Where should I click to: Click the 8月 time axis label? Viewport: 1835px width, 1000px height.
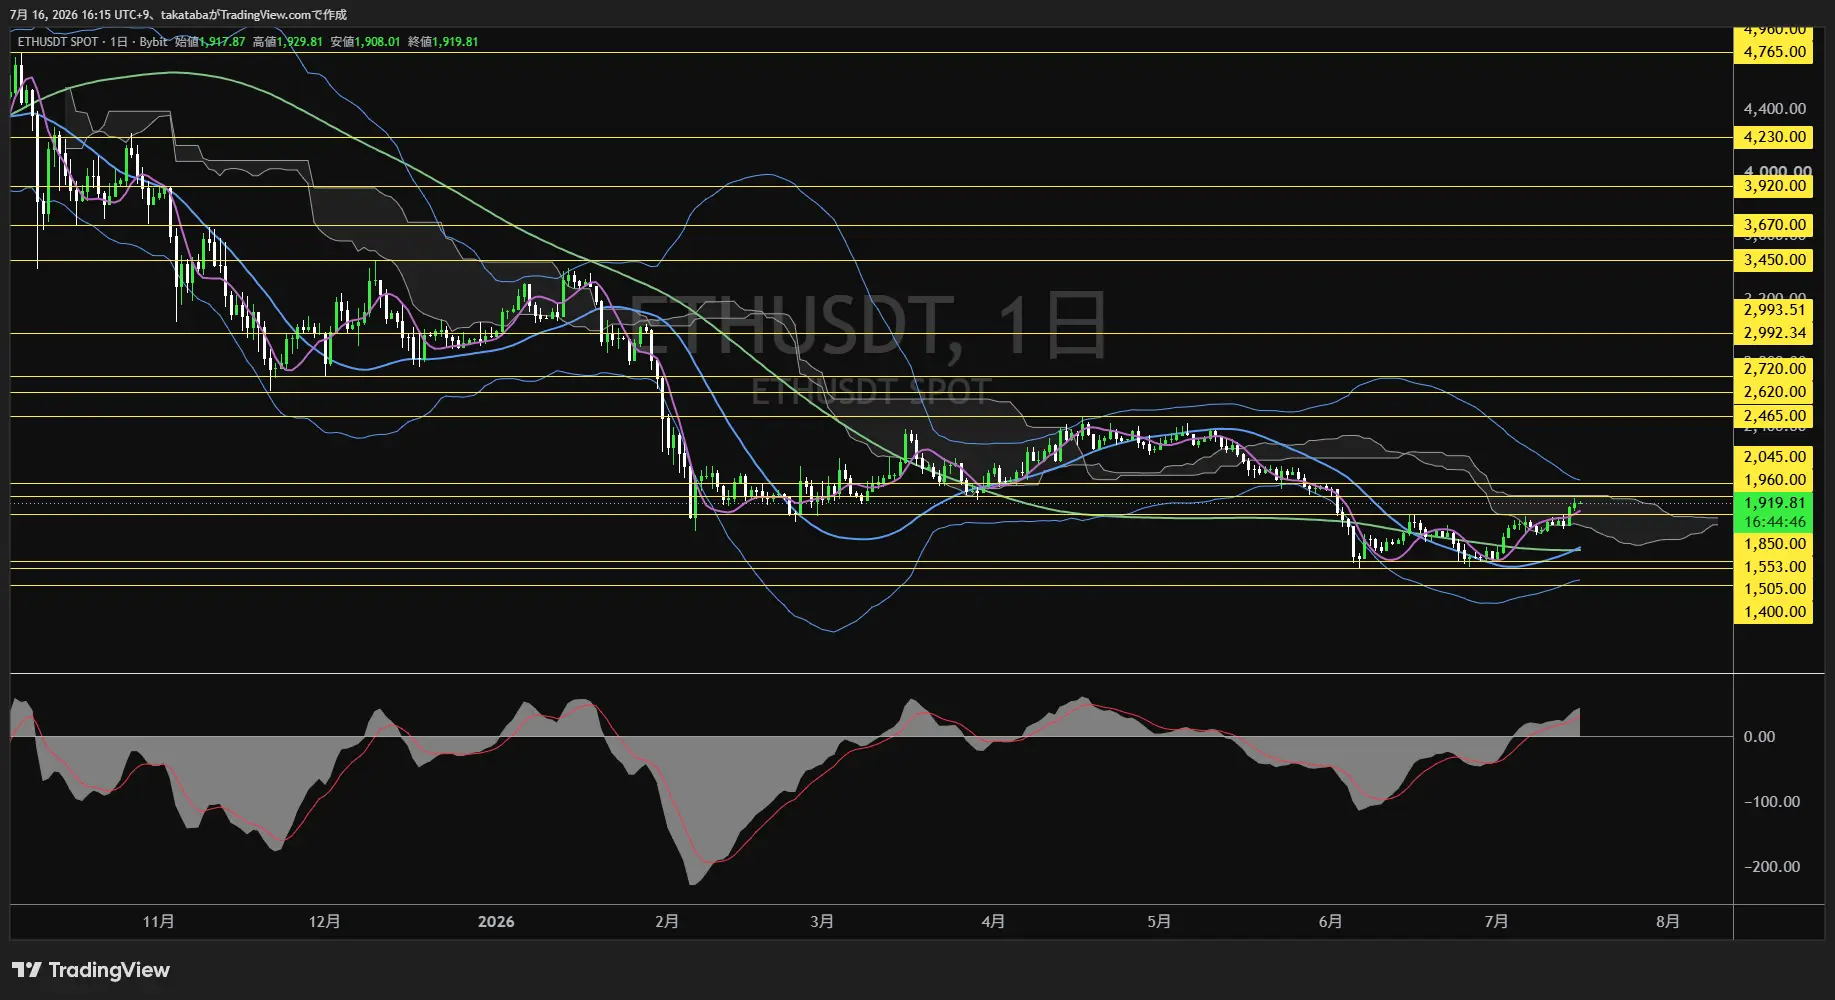coord(1667,921)
